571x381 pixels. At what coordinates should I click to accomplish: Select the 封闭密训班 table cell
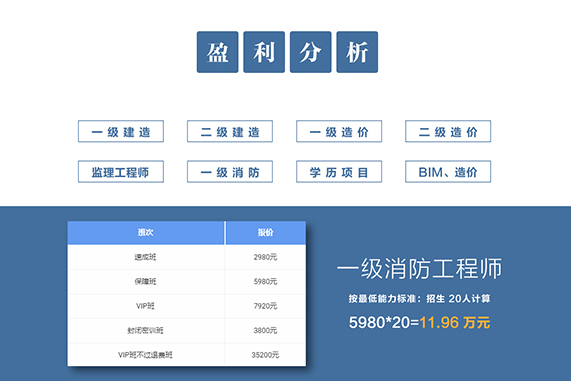tap(146, 330)
